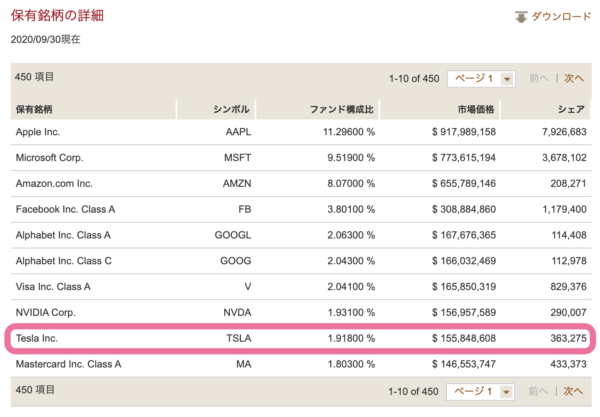The width and height of the screenshot is (600, 417).
Task: Click the TSLA symbol cell
Action: coord(238,338)
